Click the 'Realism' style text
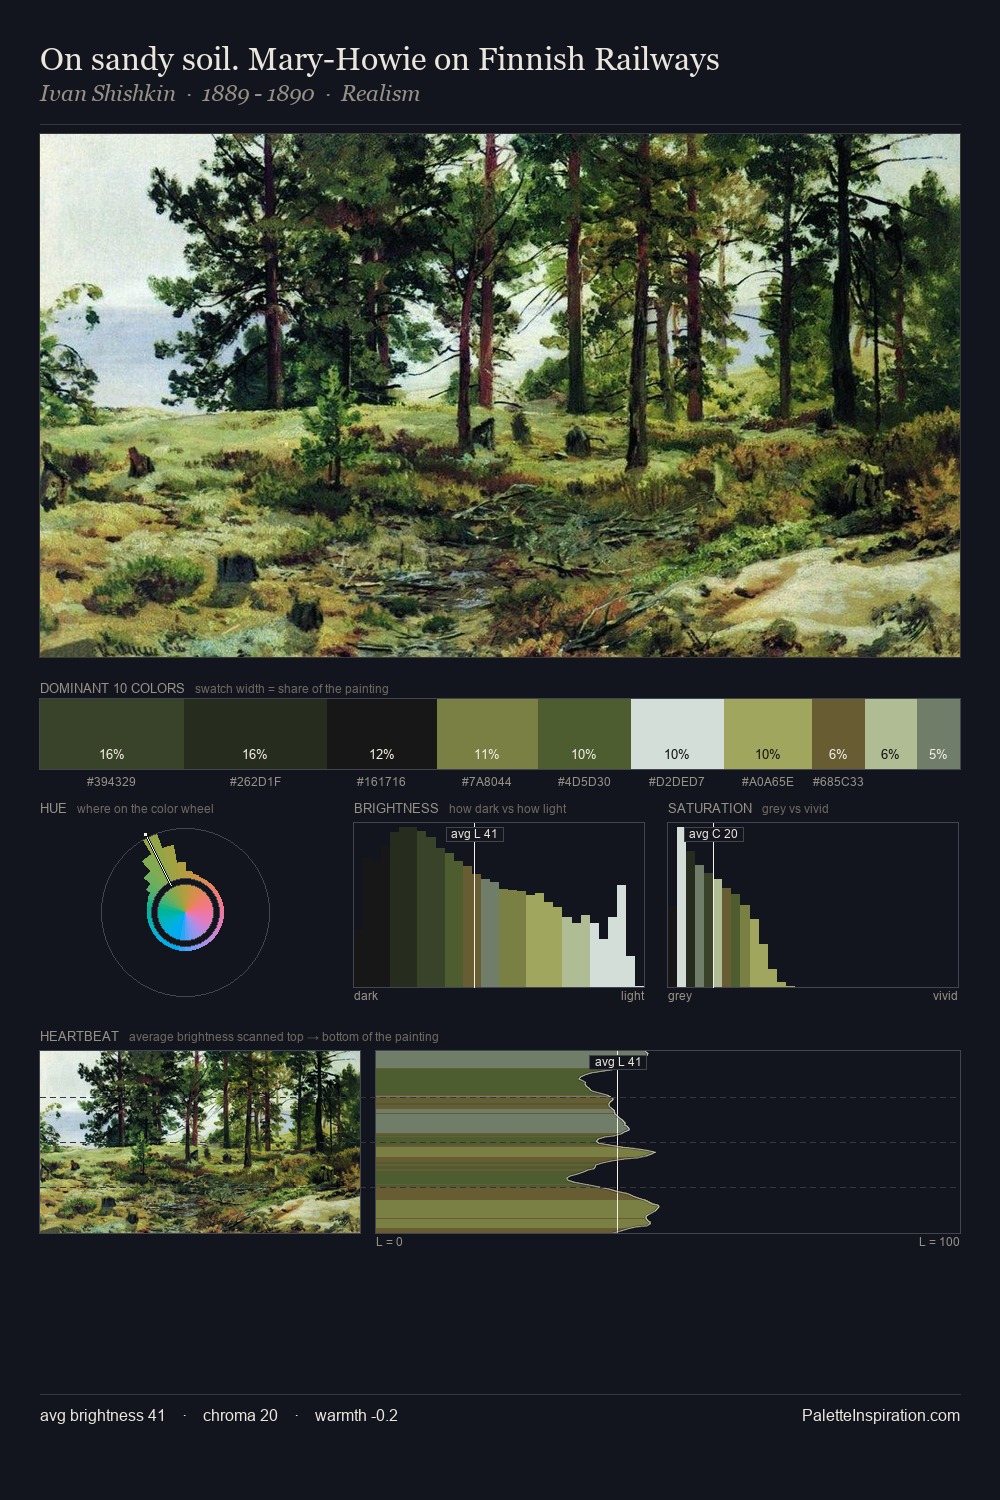 380,94
